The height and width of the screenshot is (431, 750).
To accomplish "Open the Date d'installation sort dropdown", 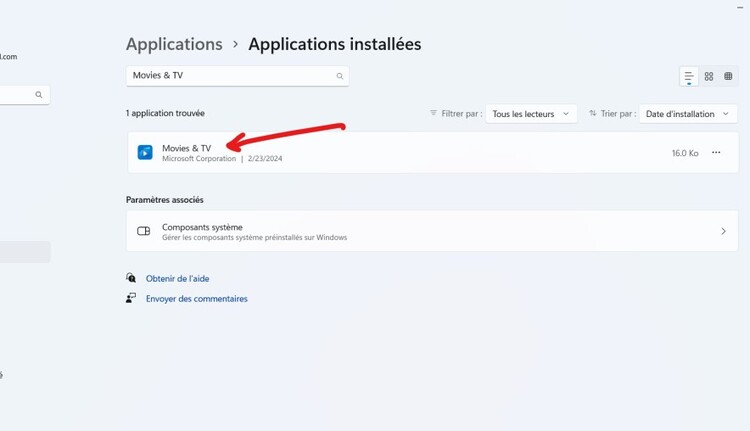I will pos(687,114).
